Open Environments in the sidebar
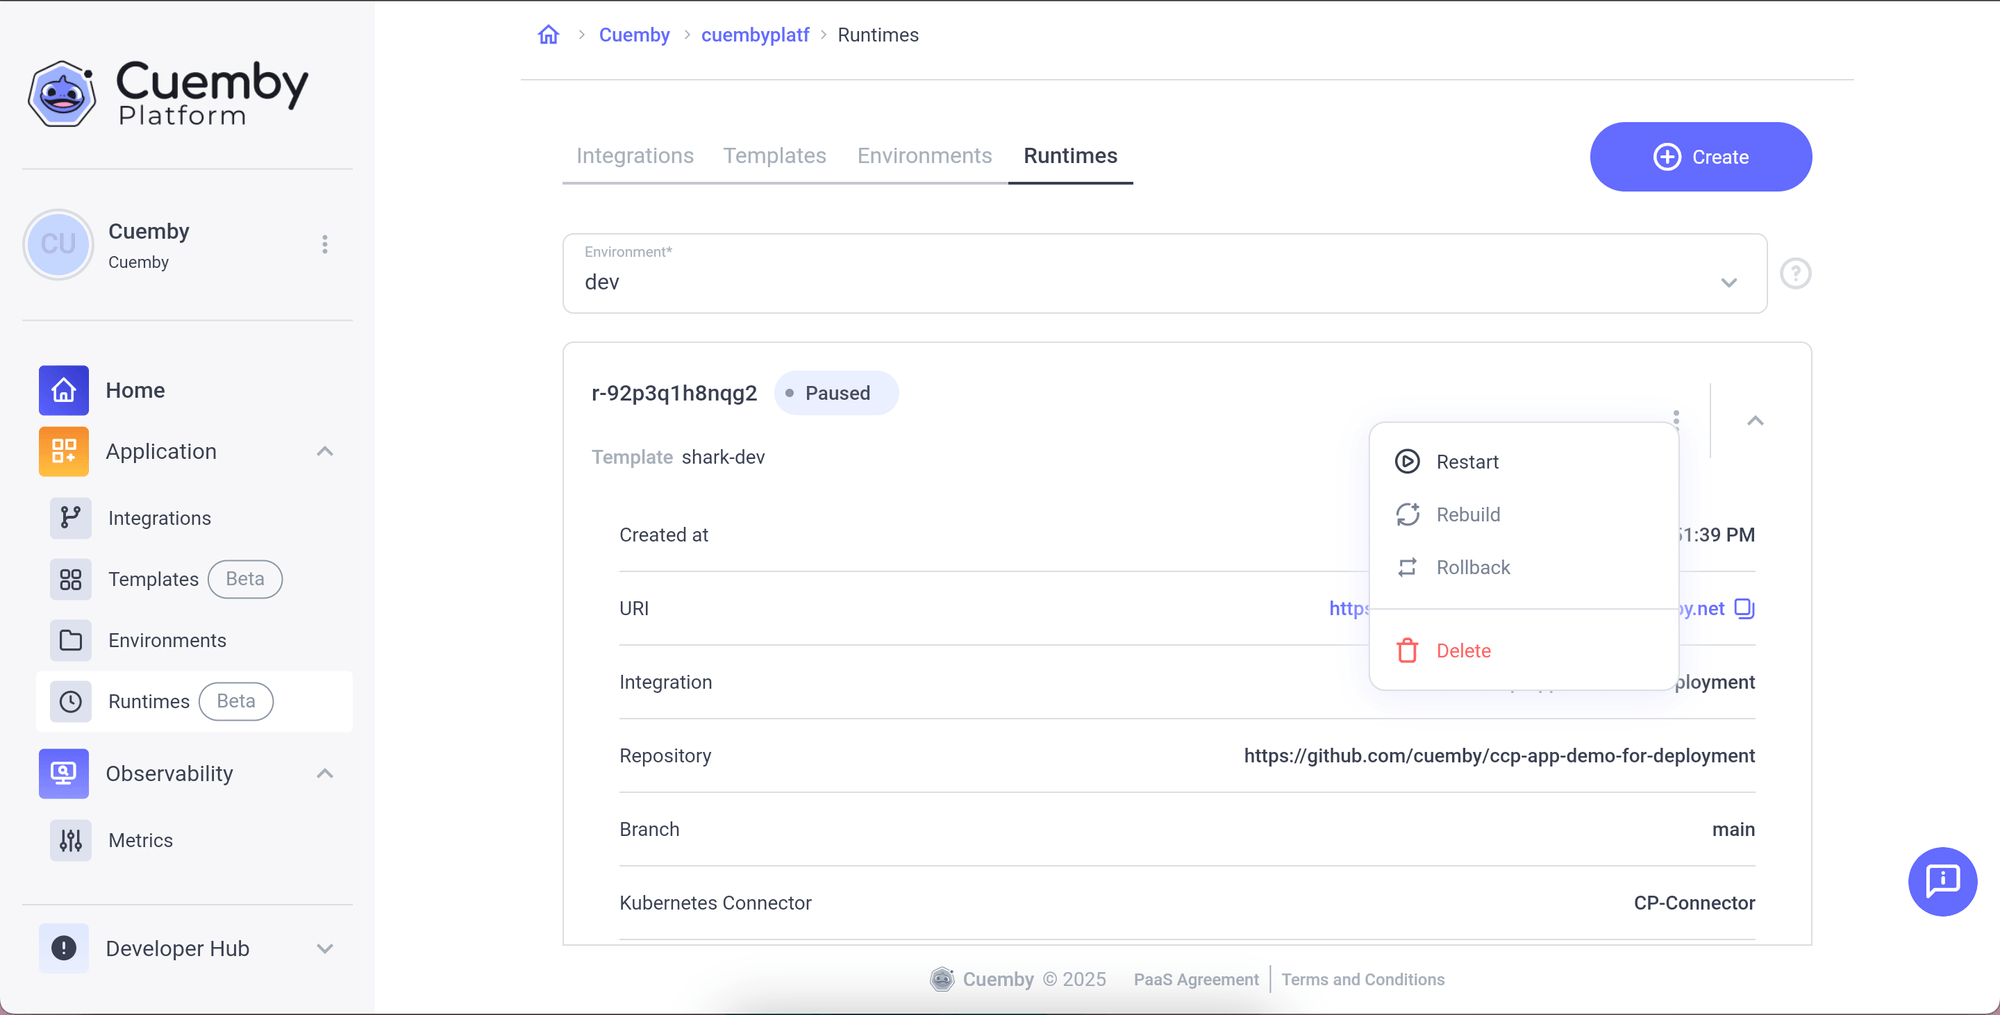The height and width of the screenshot is (1015, 2000). (167, 640)
